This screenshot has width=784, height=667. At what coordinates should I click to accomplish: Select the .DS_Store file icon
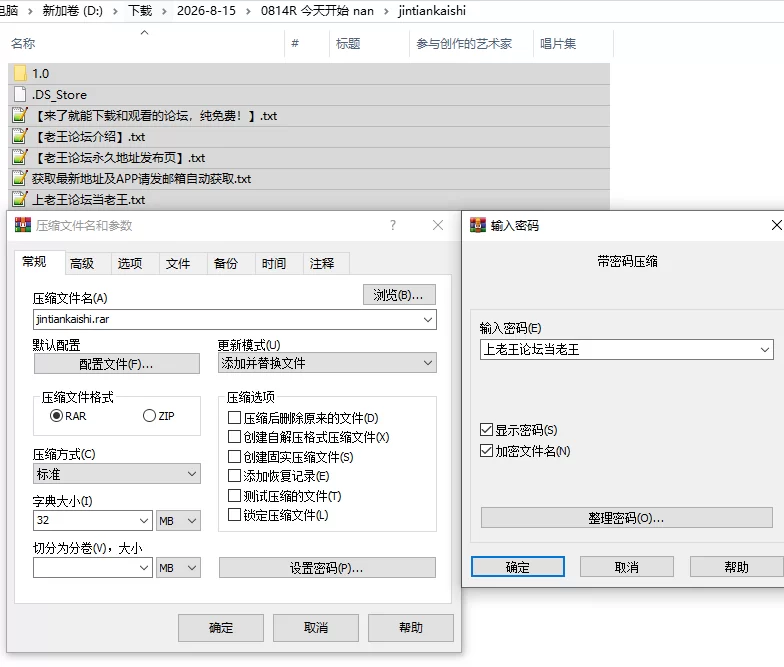tap(20, 94)
